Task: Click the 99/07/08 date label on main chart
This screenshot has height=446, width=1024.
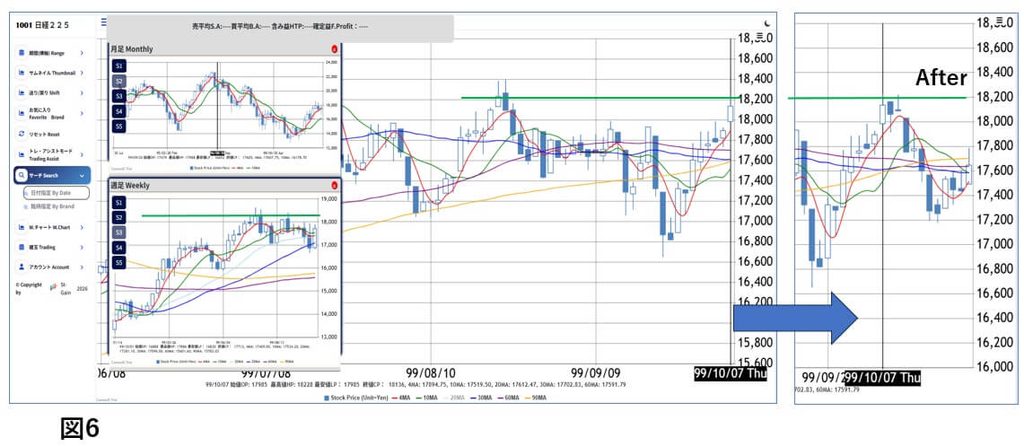Action: (x=266, y=374)
